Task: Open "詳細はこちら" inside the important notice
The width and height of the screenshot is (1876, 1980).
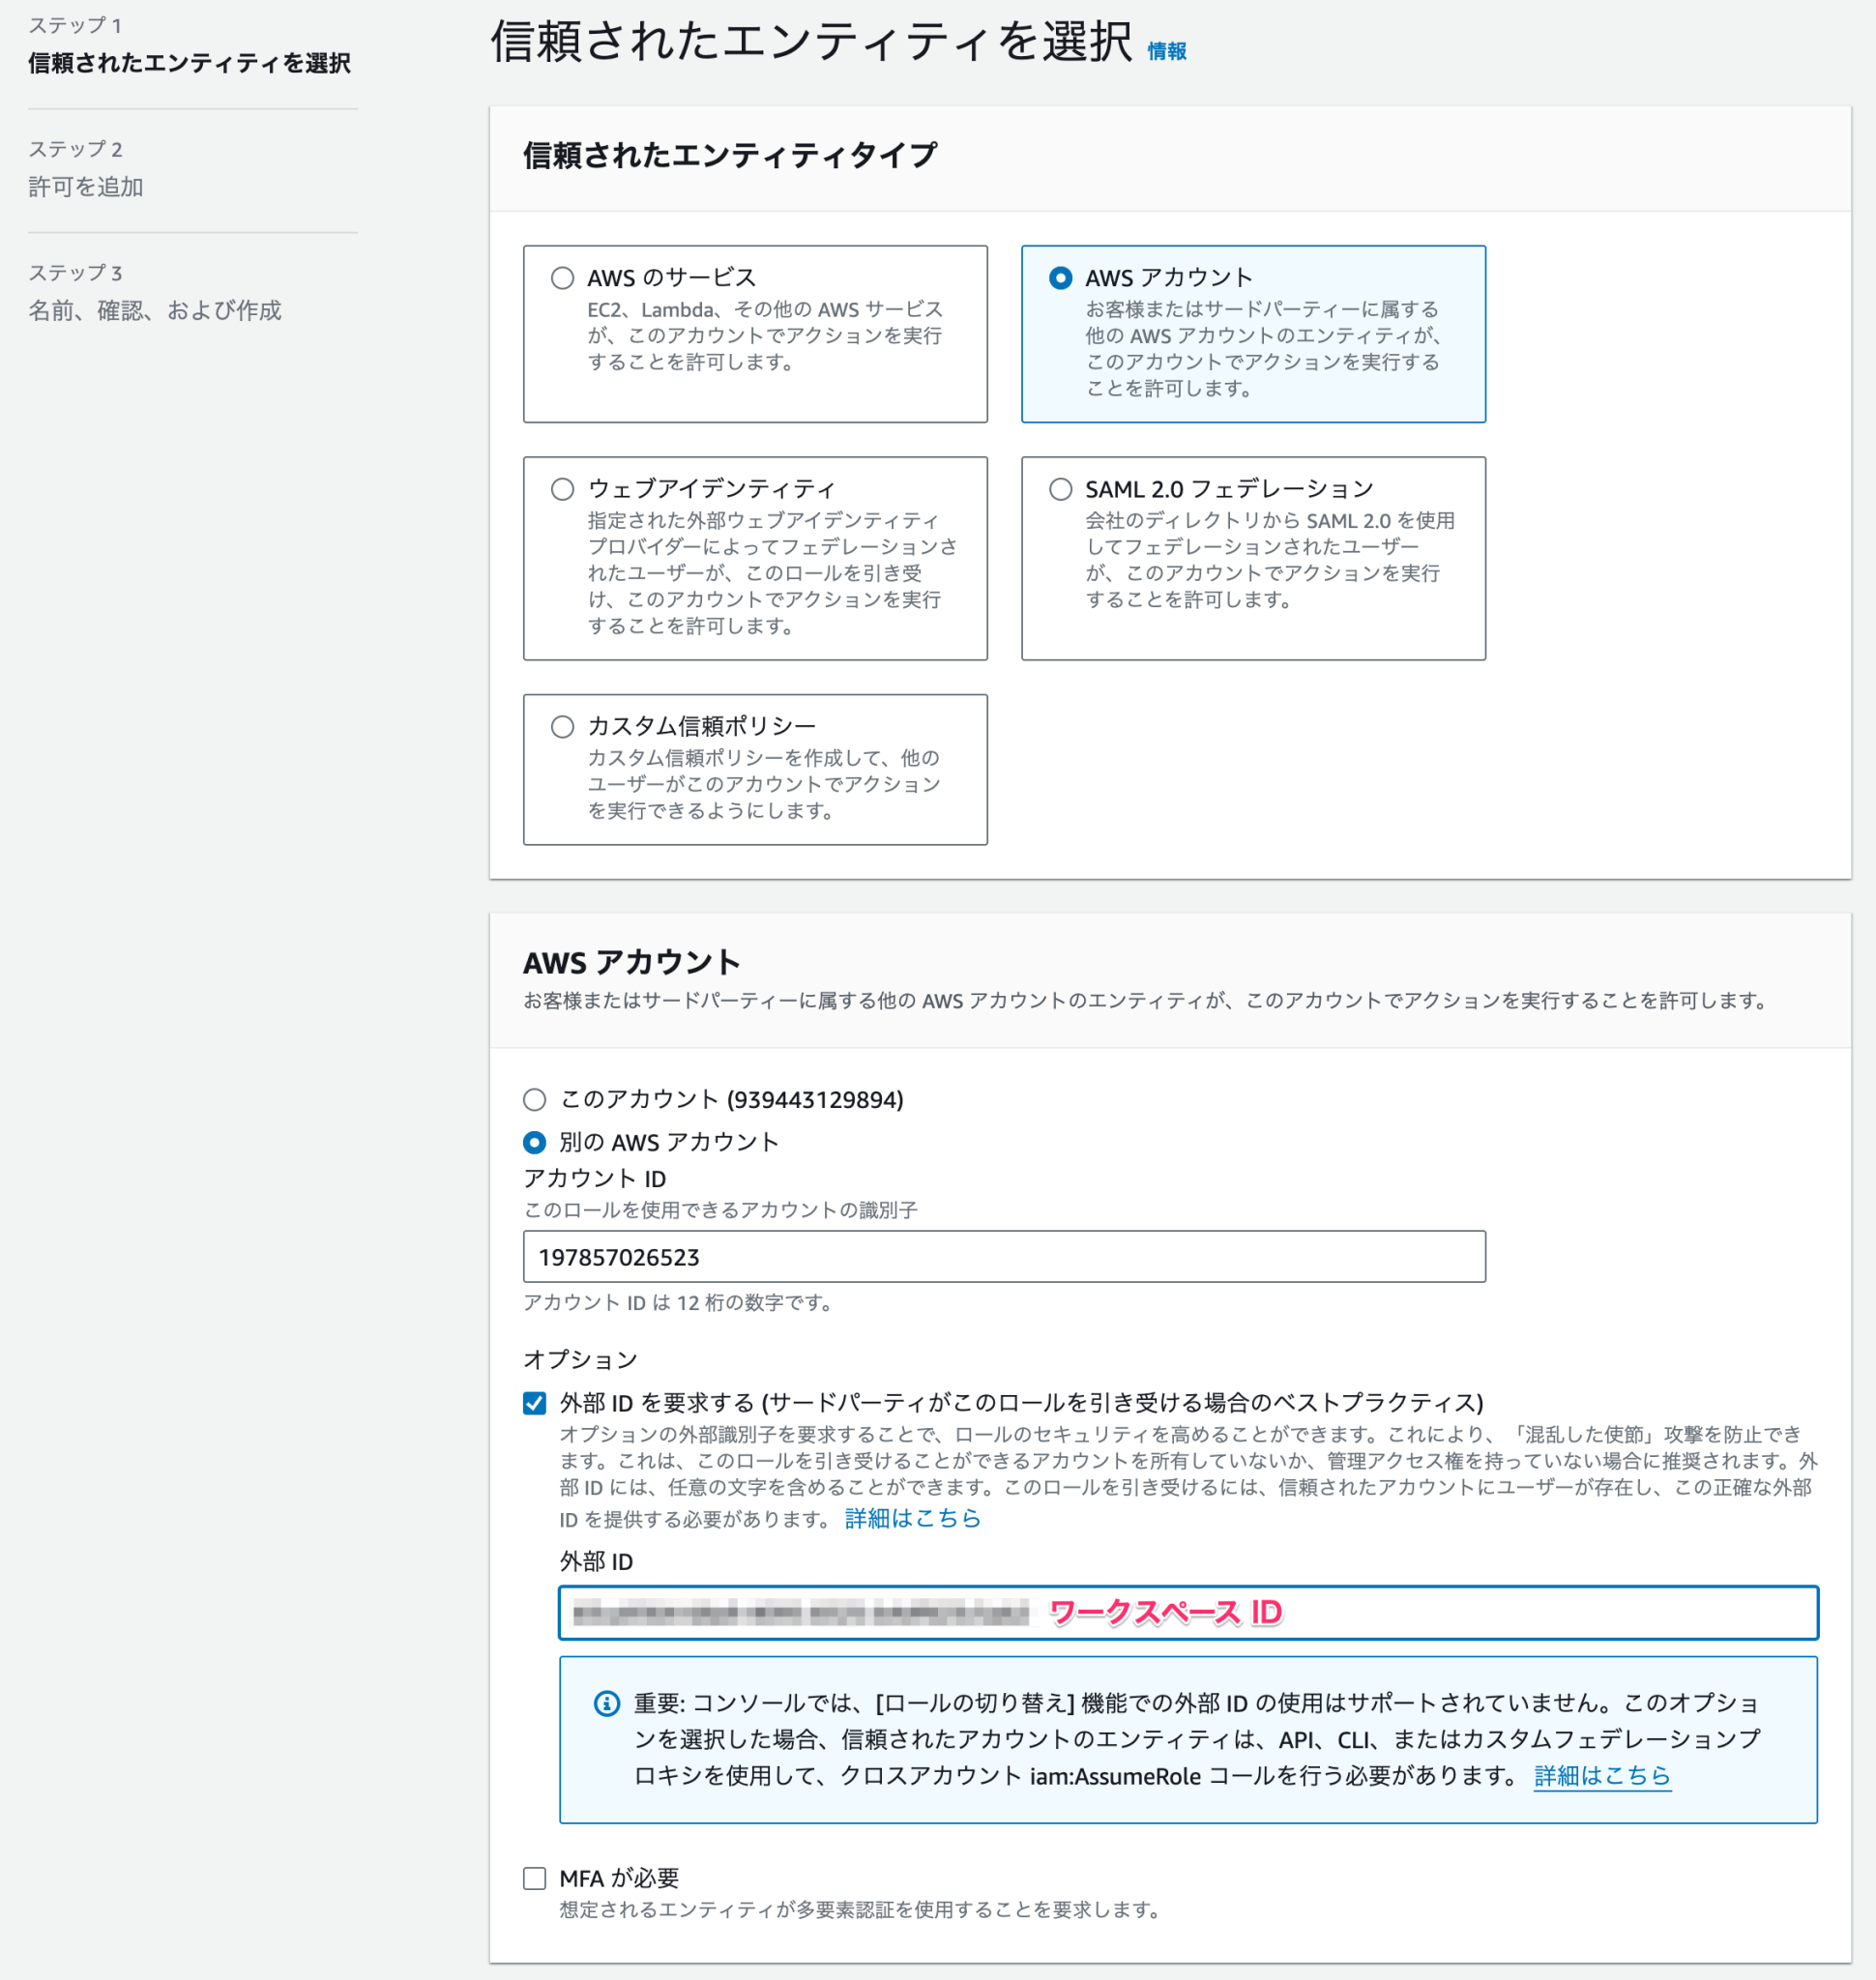Action: (x=1601, y=1776)
